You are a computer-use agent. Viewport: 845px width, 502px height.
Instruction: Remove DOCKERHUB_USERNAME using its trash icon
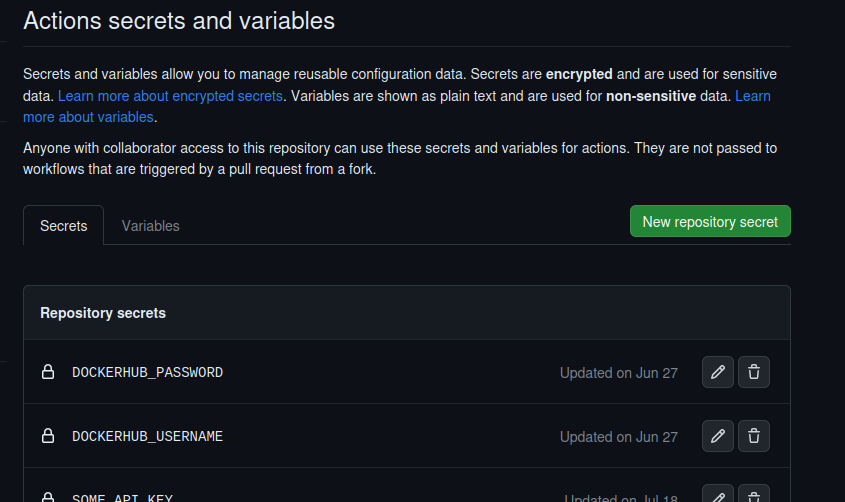pos(753,436)
